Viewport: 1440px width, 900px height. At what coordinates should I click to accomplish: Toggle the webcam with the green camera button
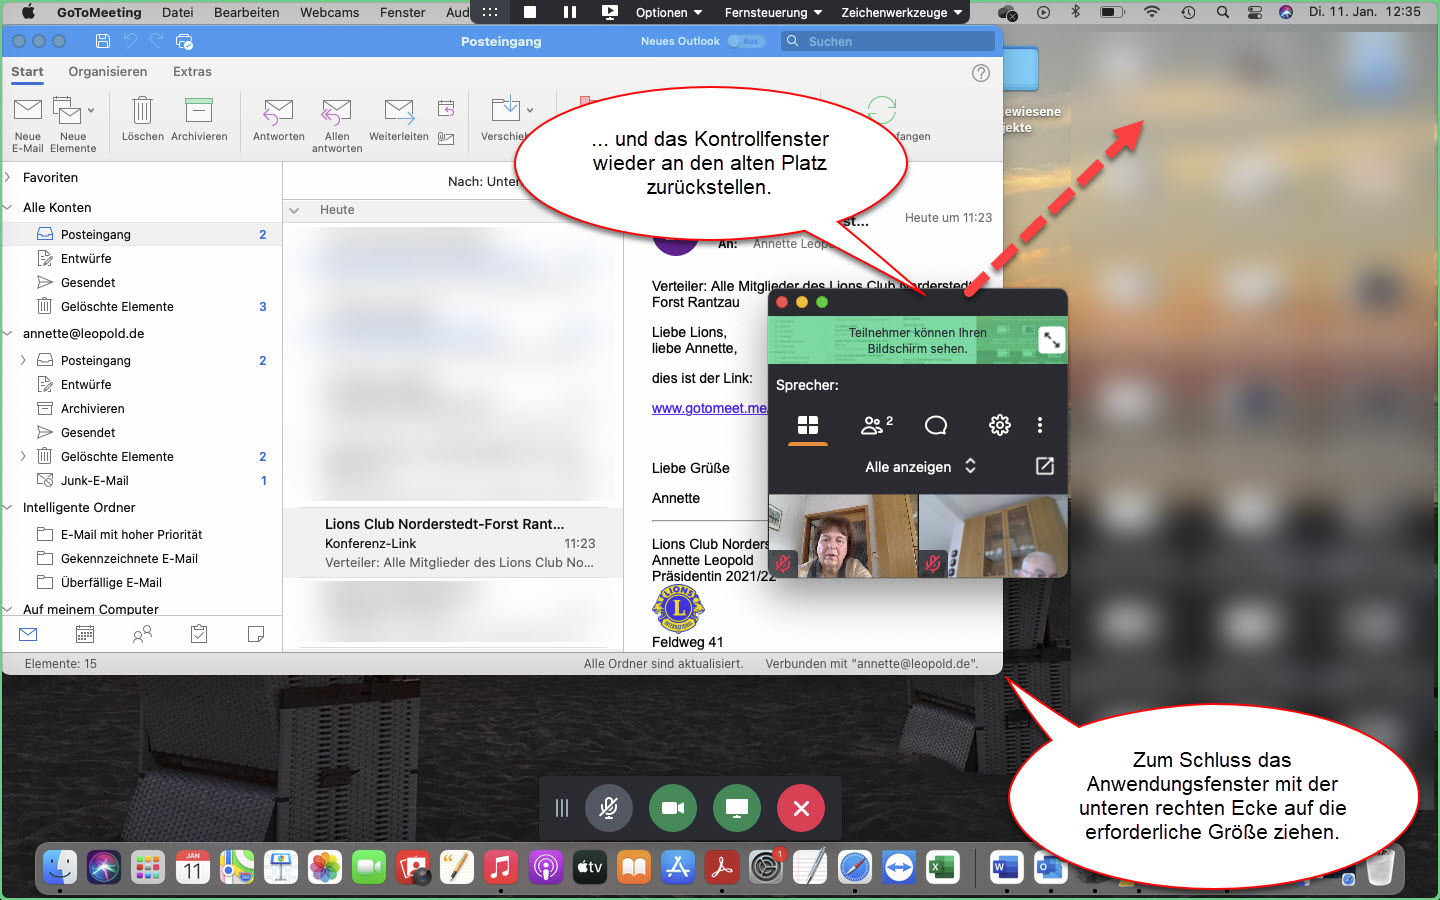click(673, 808)
